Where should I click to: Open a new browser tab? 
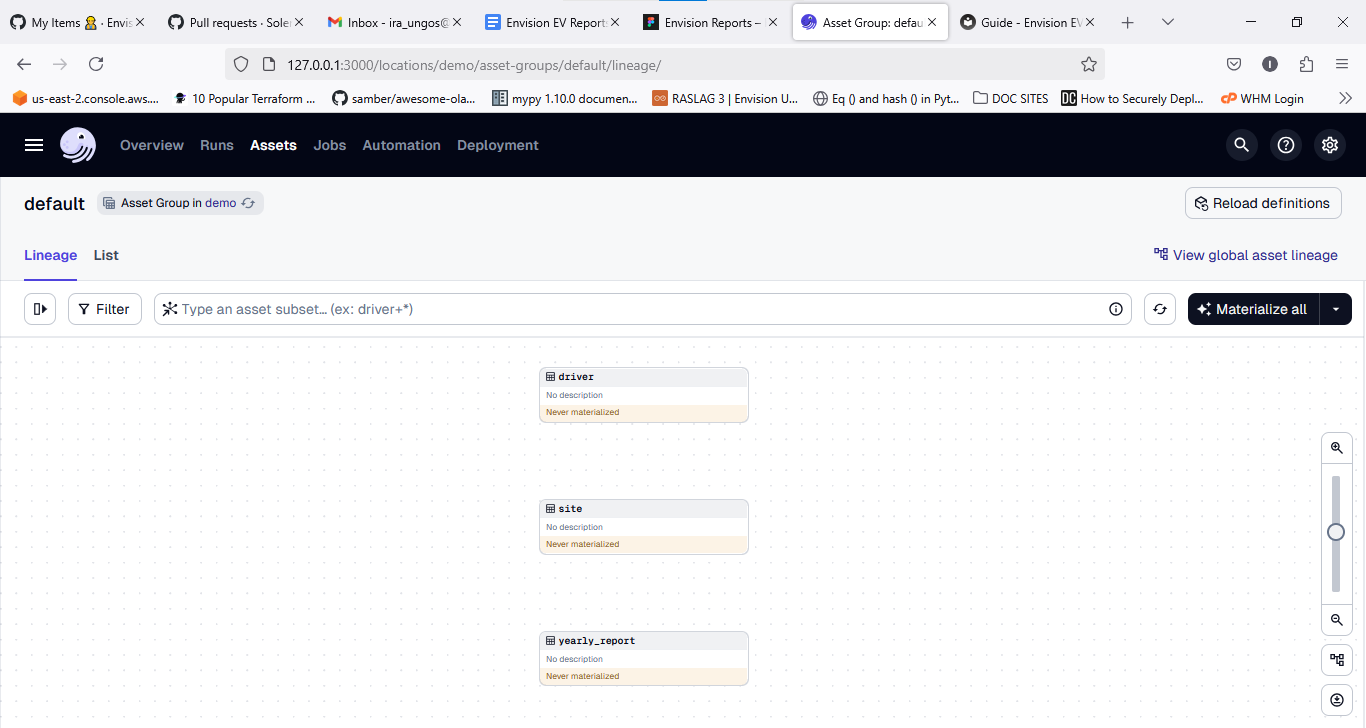click(x=1128, y=22)
